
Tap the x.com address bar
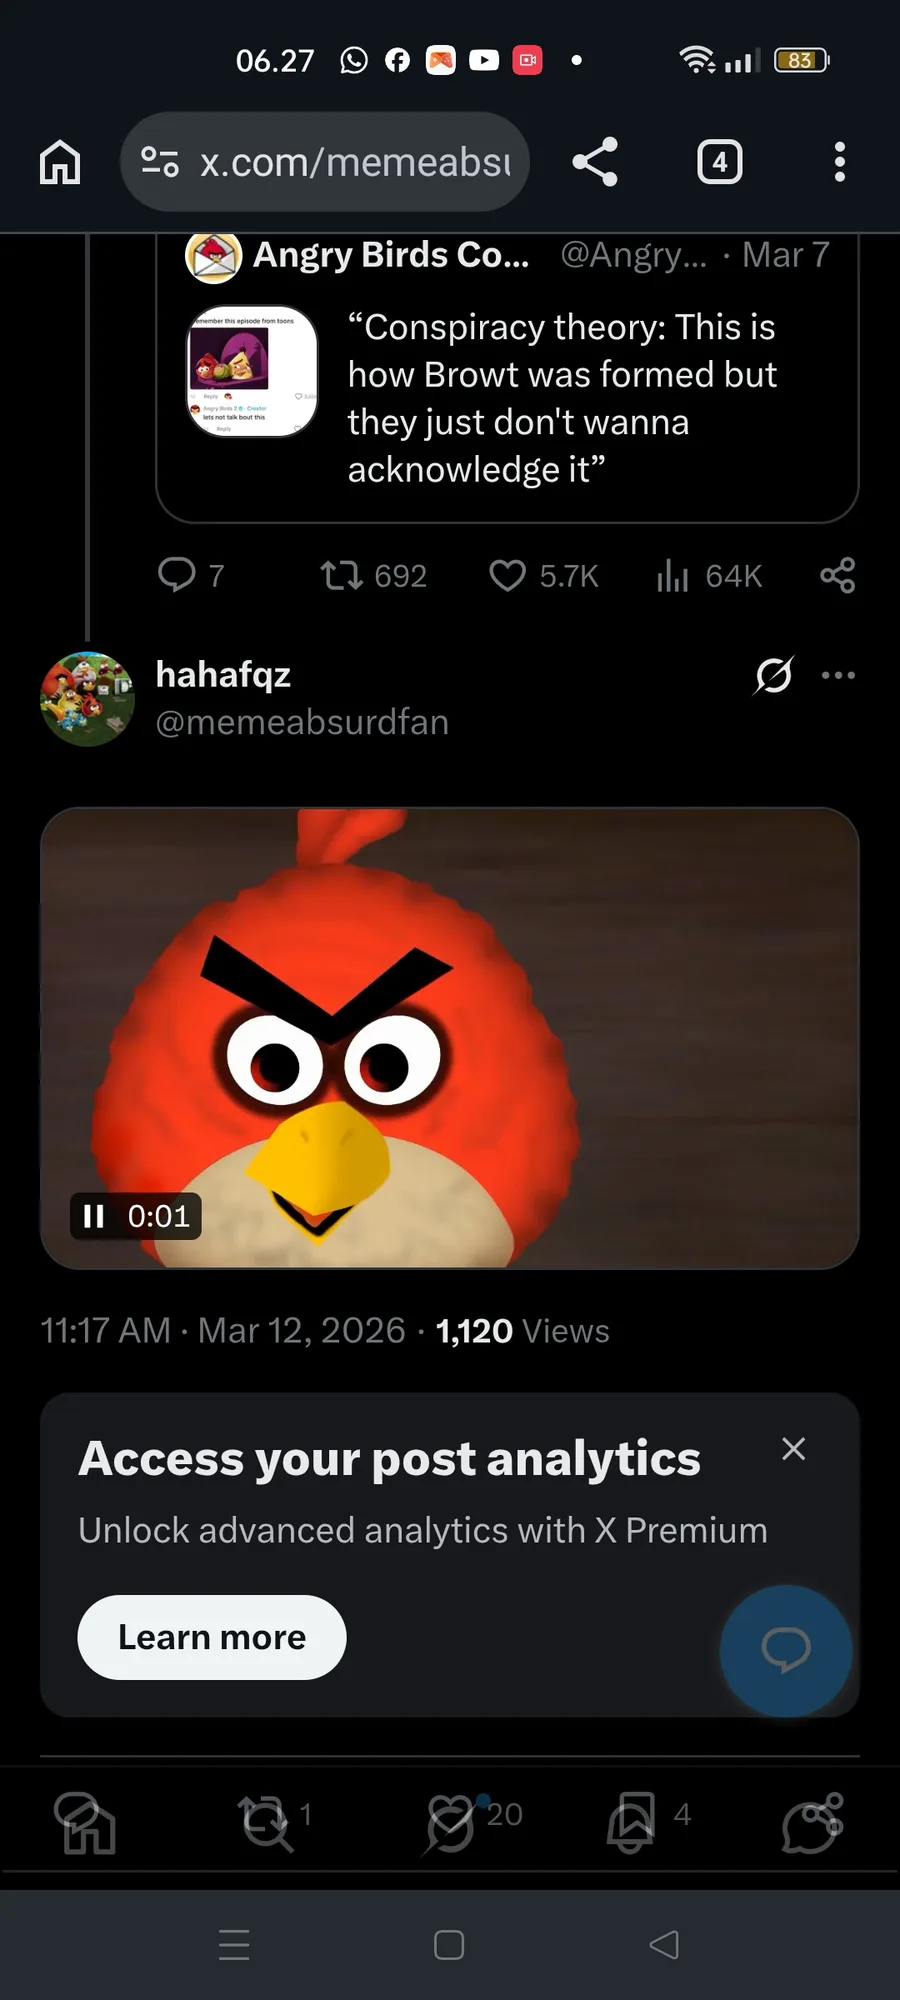click(355, 162)
